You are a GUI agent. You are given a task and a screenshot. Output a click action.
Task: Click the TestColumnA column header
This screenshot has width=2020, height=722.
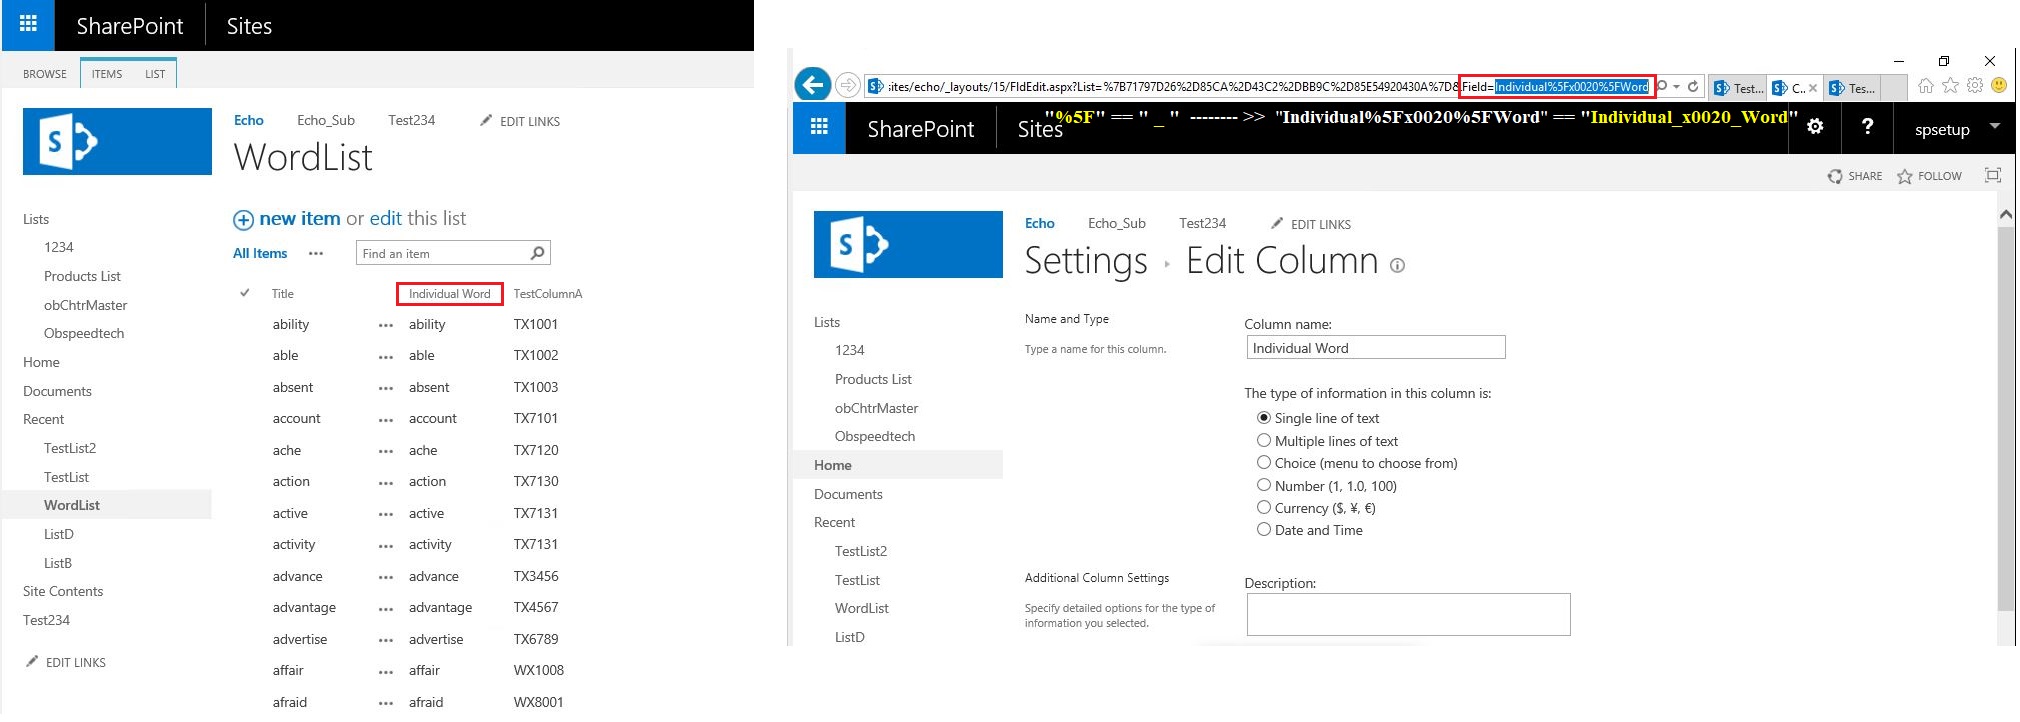548,294
